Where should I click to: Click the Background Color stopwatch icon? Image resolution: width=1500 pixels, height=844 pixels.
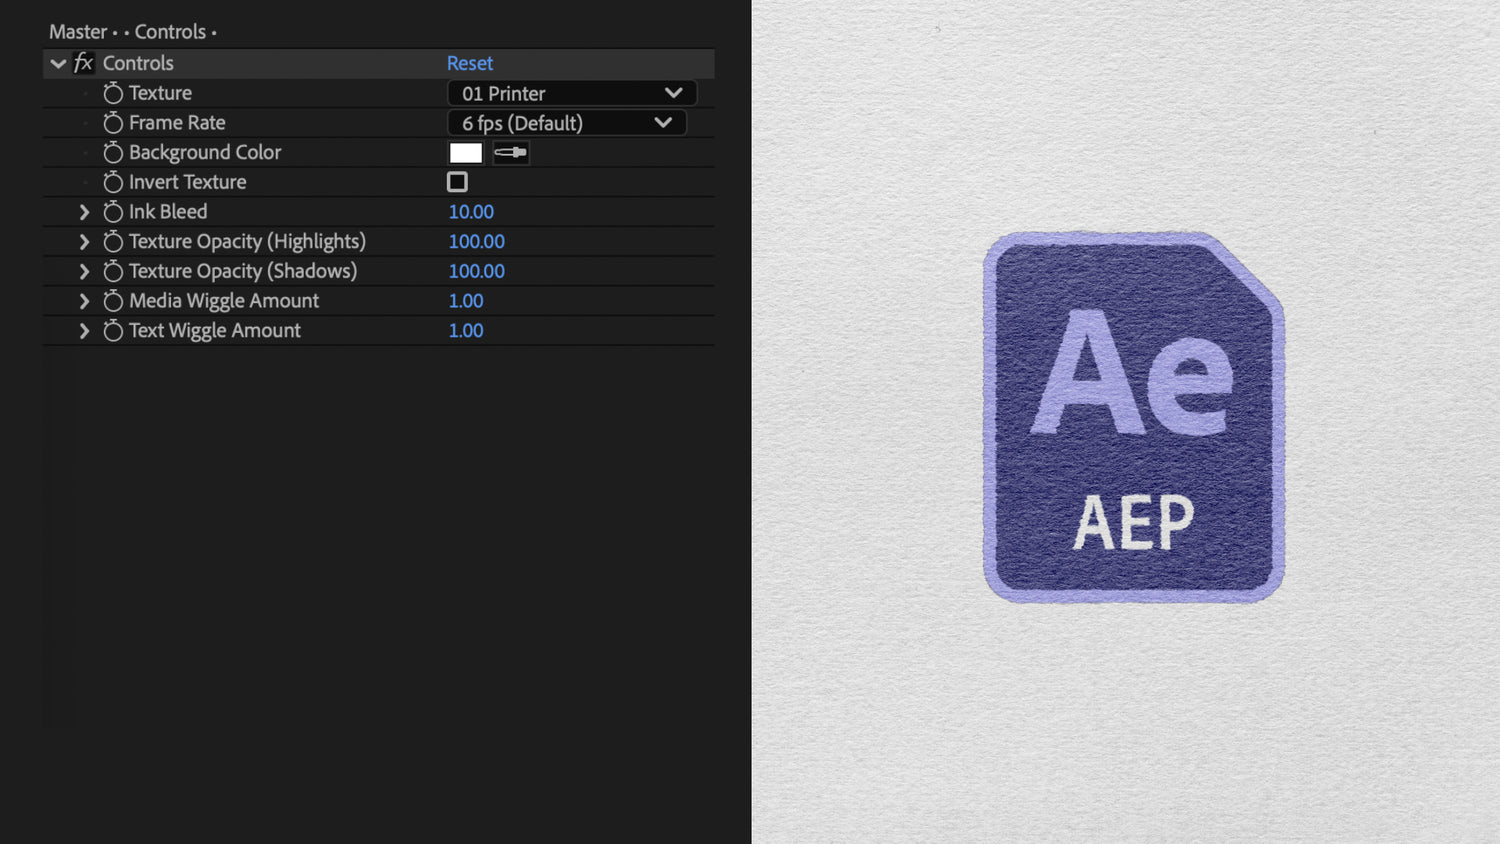(x=113, y=152)
